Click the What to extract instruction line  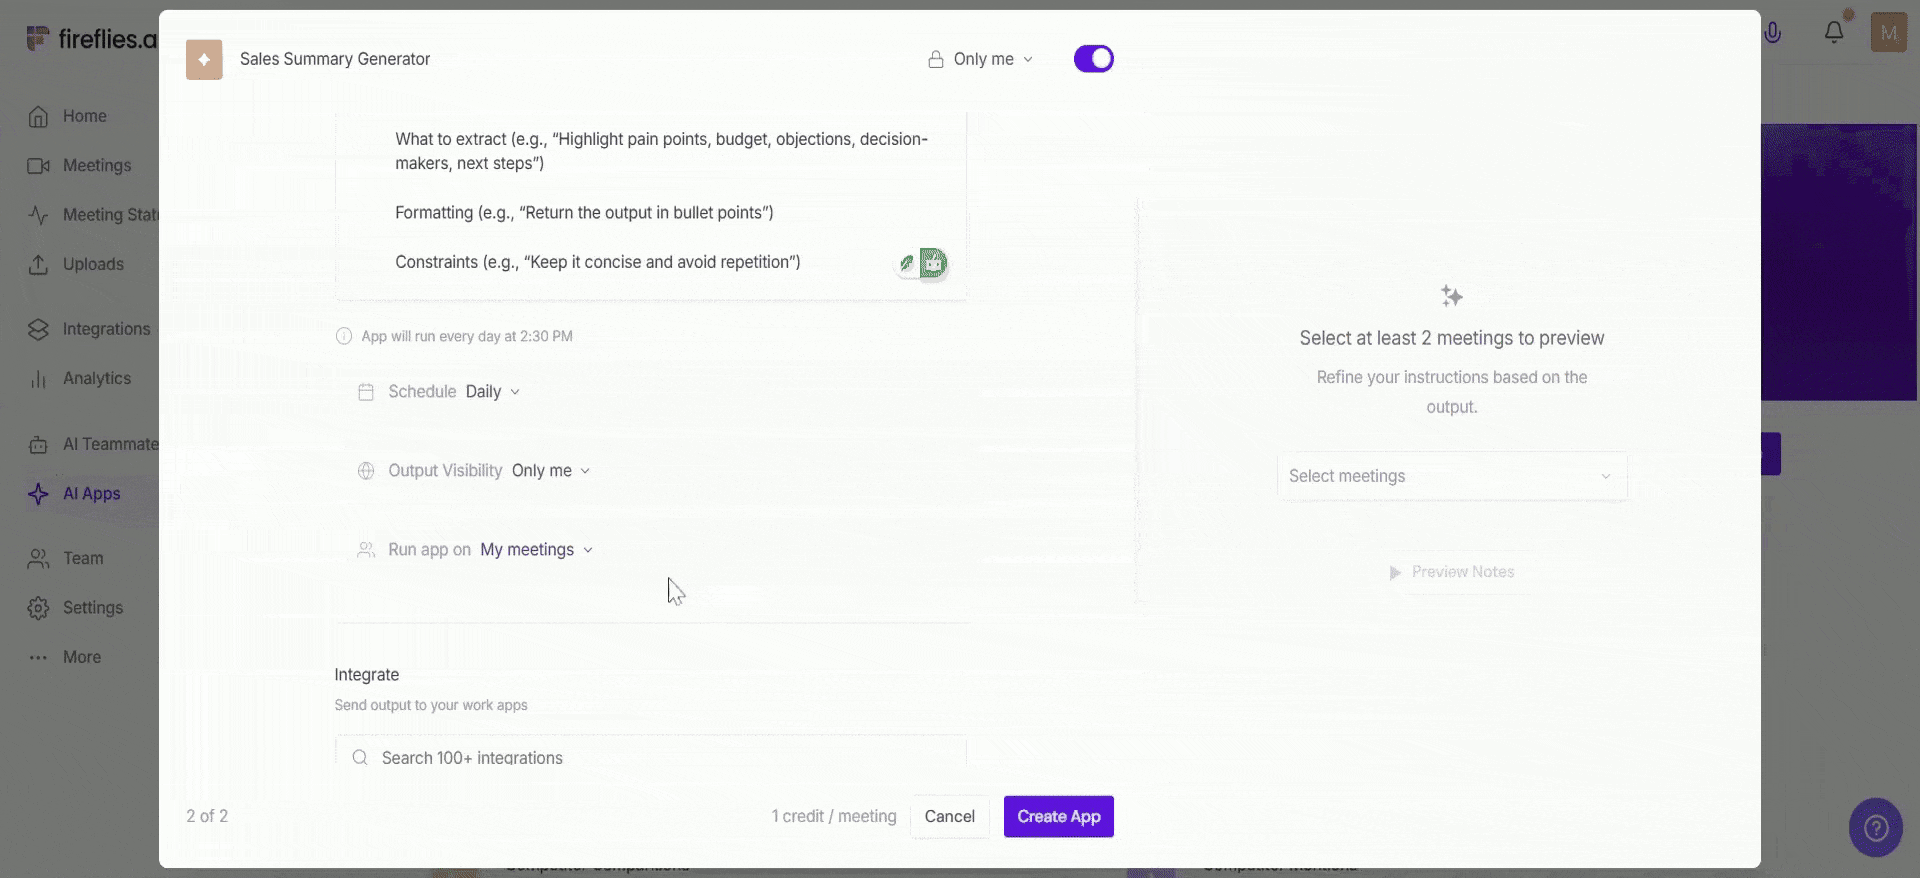coord(661,151)
